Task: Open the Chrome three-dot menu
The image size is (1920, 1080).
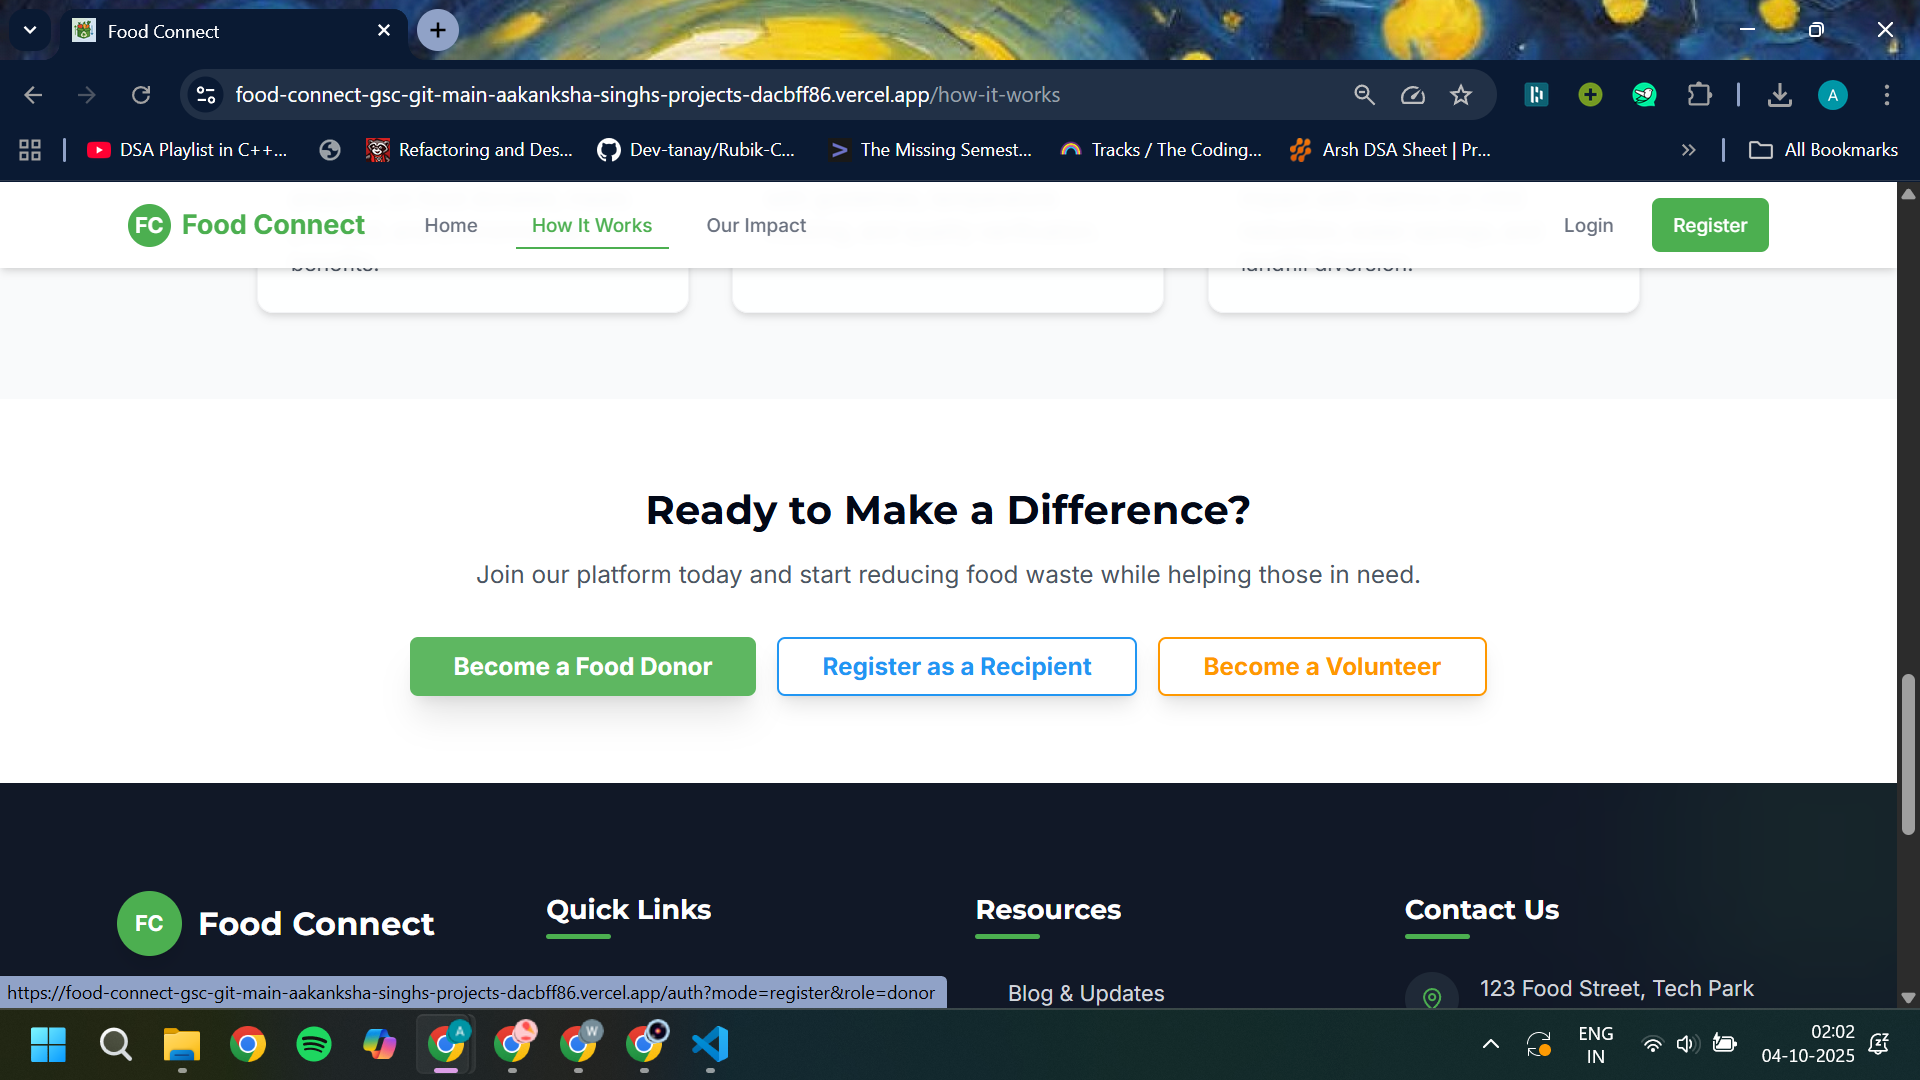Action: click(1887, 95)
